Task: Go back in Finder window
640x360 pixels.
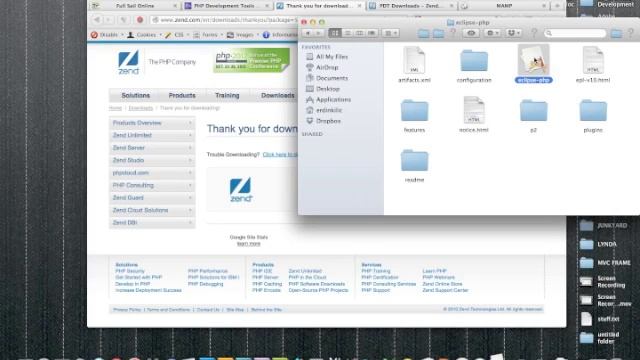Action: tap(308, 33)
